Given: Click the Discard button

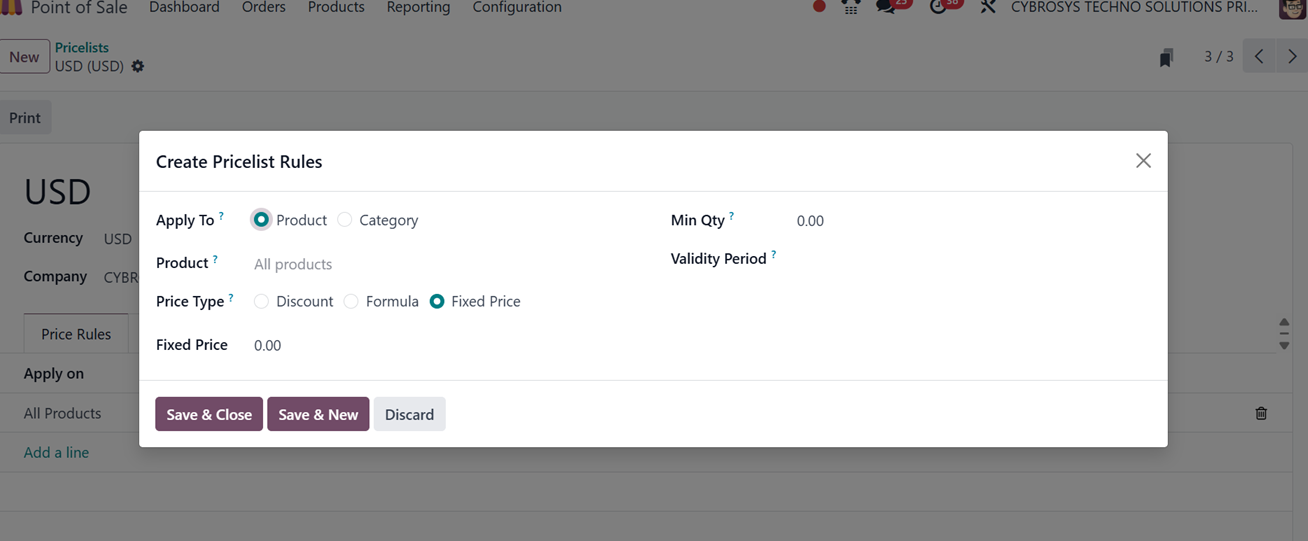Looking at the screenshot, I should (x=409, y=414).
